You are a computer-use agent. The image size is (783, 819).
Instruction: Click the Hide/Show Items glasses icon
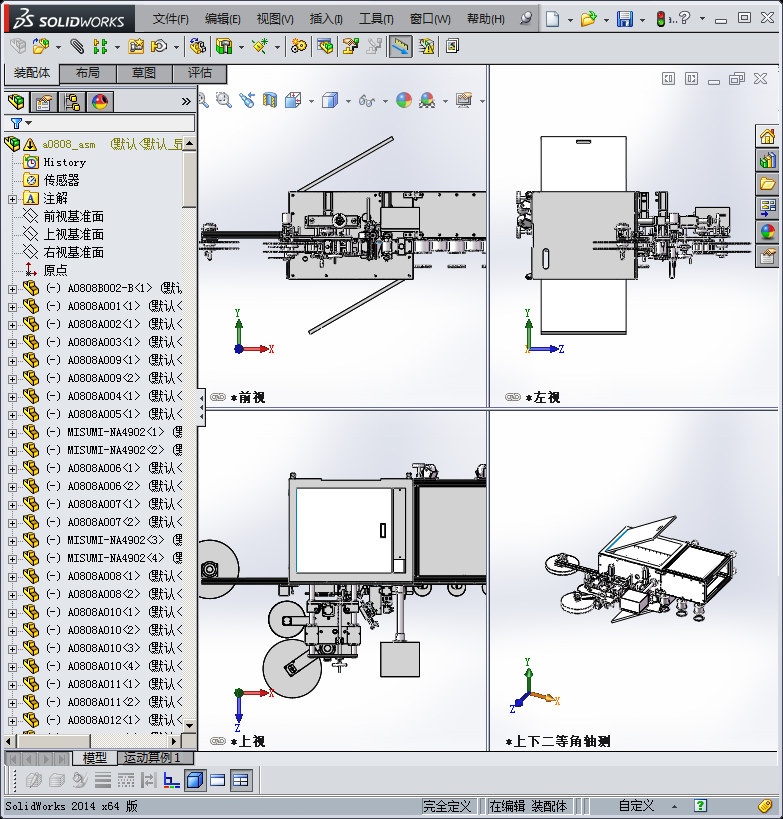click(x=367, y=100)
